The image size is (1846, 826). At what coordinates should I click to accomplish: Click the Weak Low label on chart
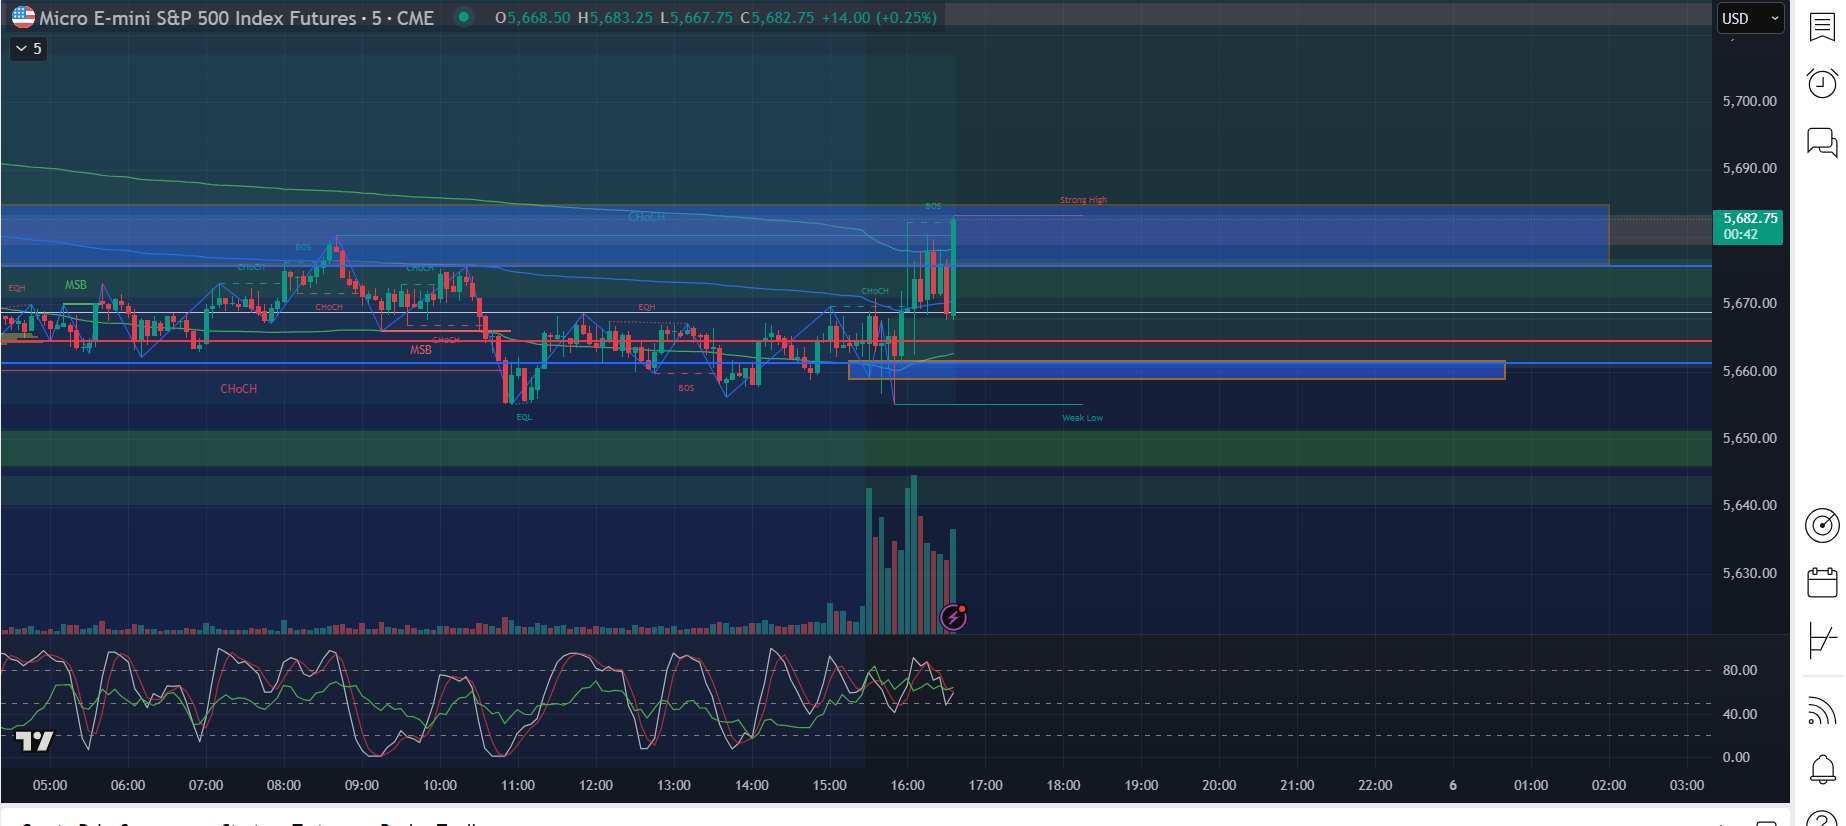[x=1082, y=418]
